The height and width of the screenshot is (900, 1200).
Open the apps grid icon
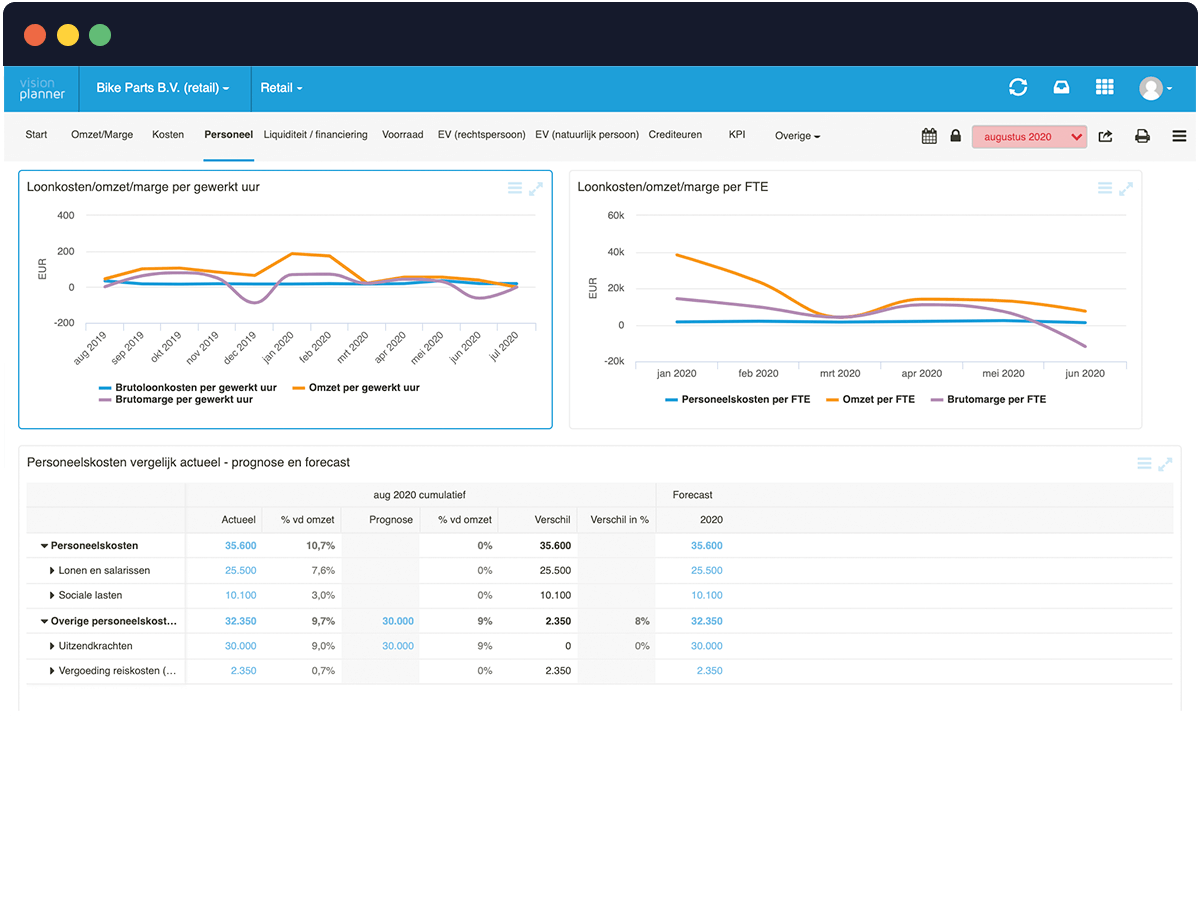pyautogui.click(x=1104, y=88)
